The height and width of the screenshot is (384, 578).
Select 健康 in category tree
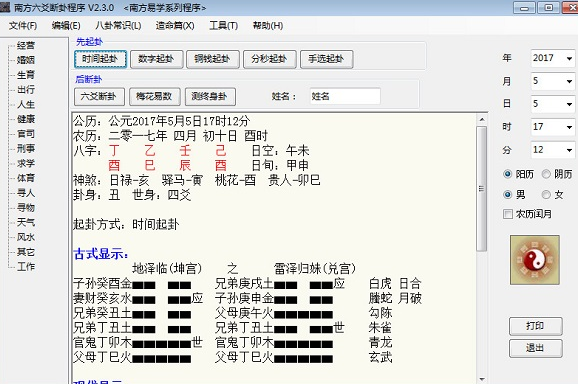[26, 119]
